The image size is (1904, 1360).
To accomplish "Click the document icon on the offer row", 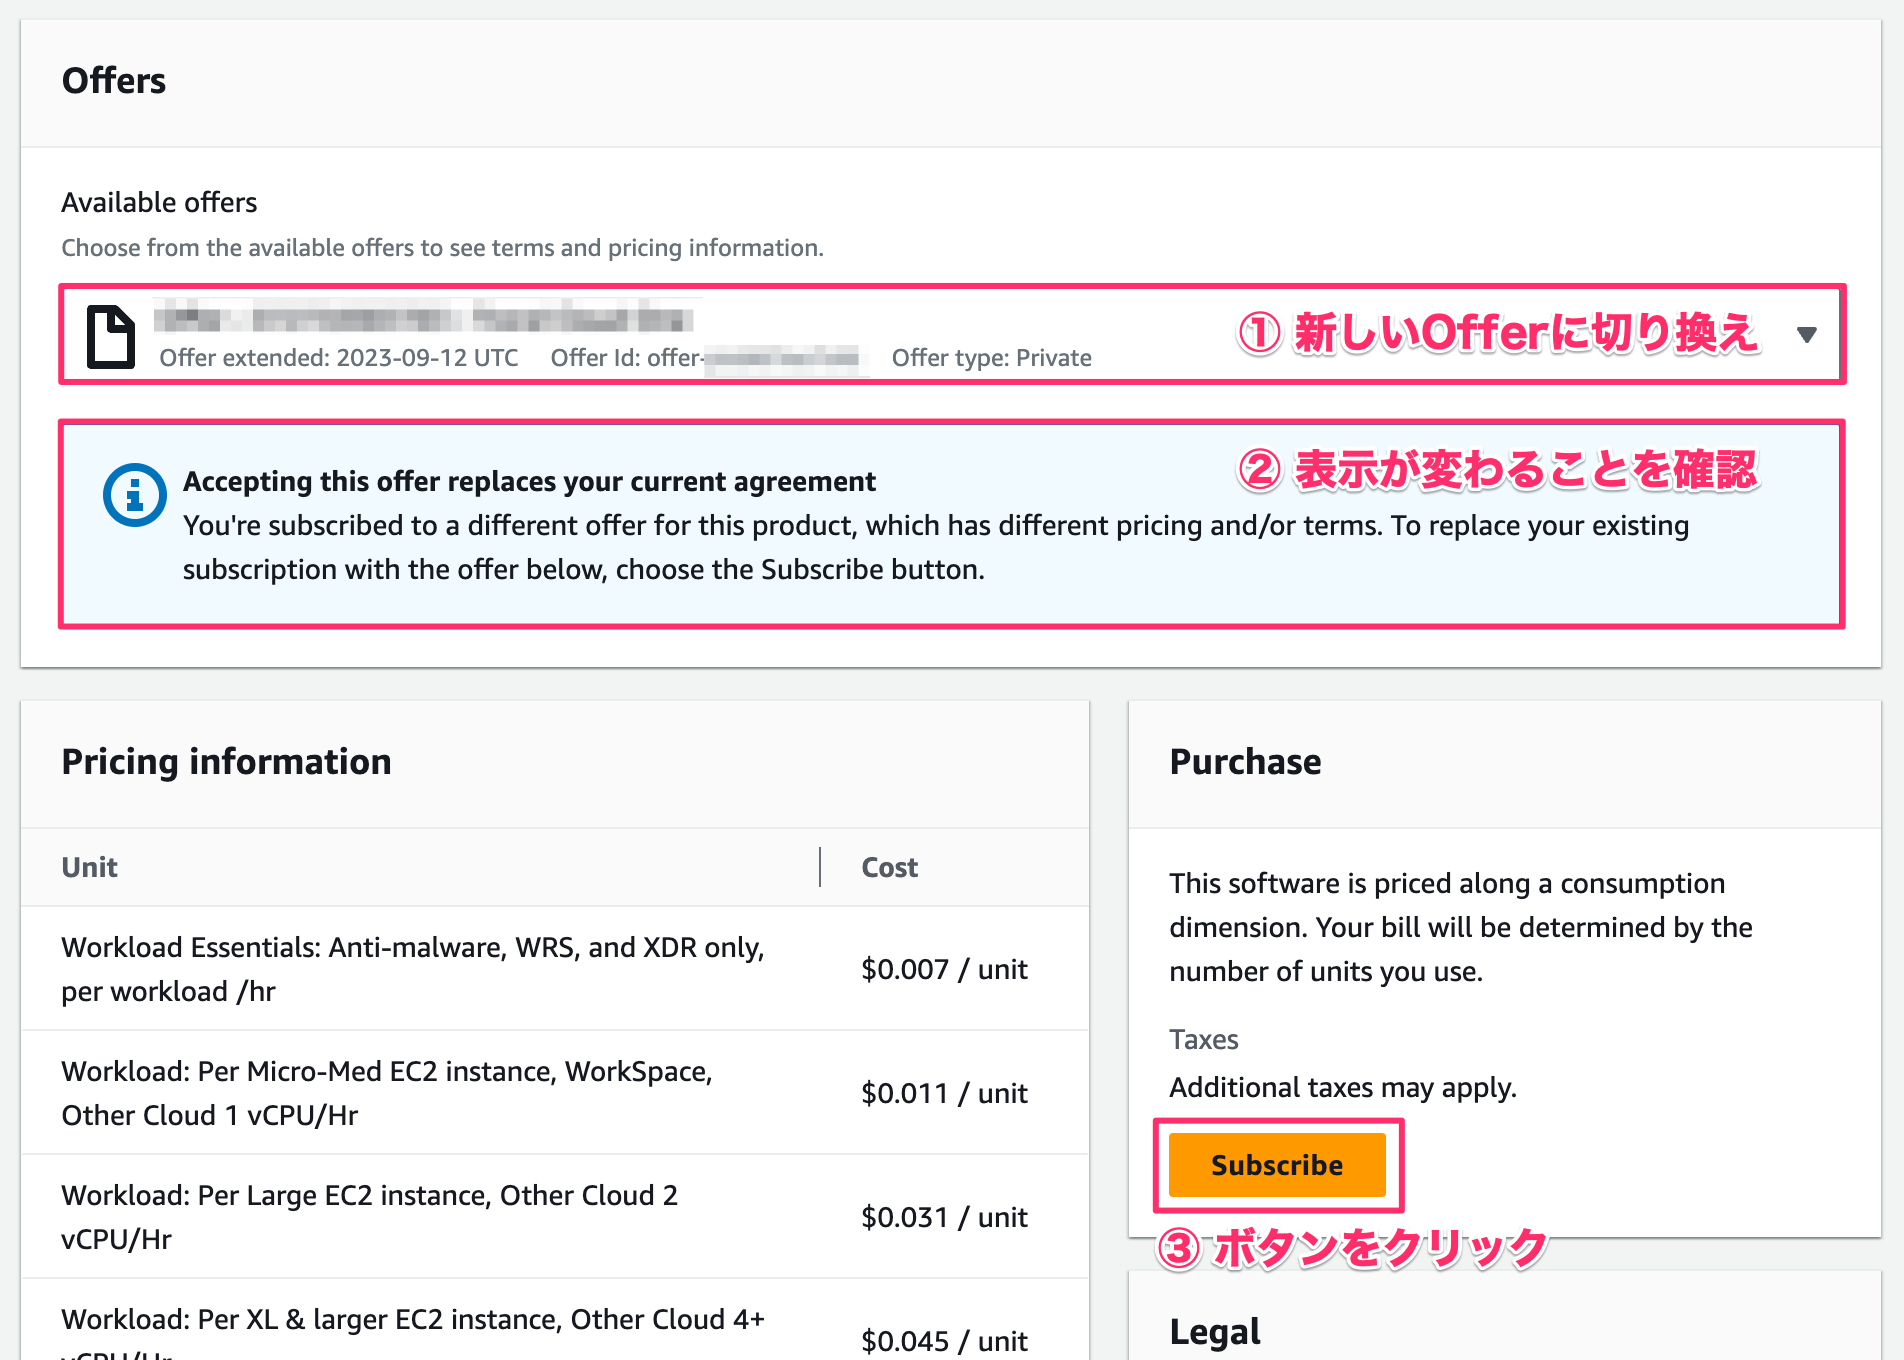I will 111,334.
